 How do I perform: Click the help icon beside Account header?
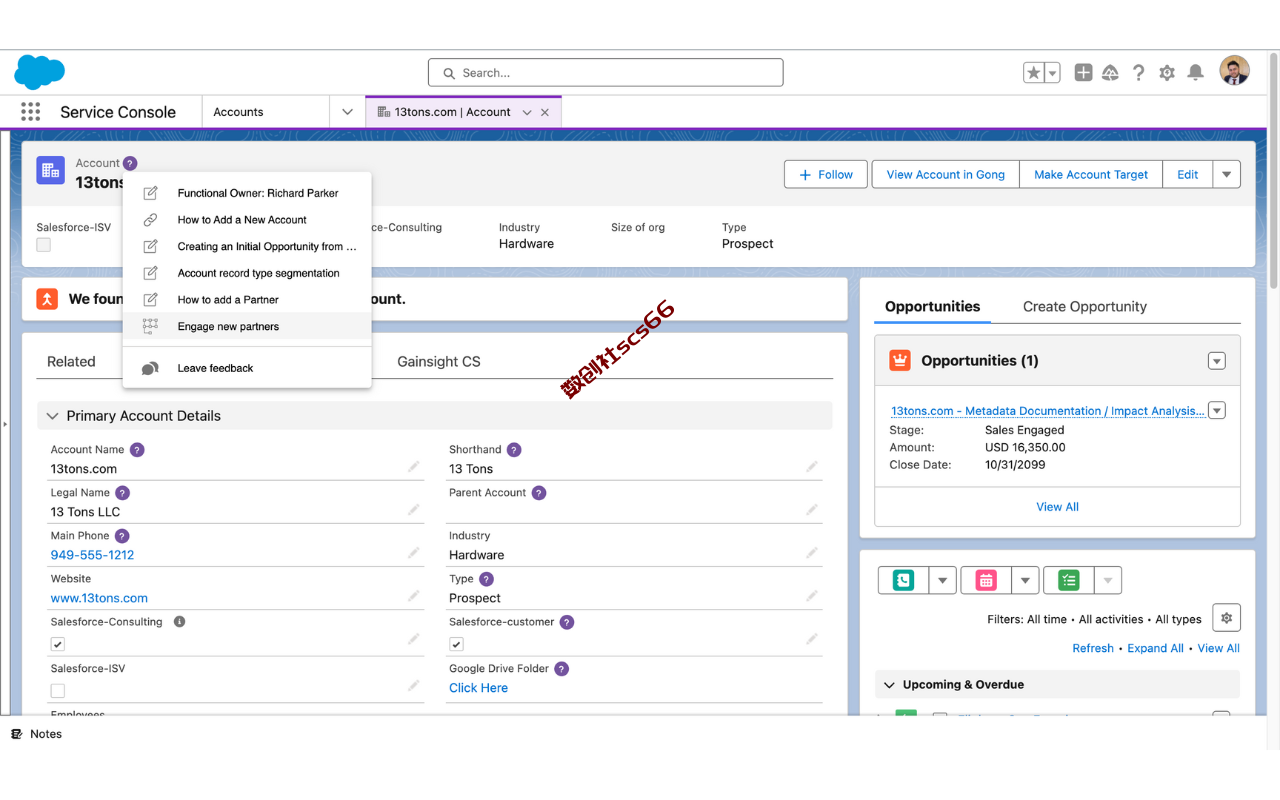coord(131,163)
